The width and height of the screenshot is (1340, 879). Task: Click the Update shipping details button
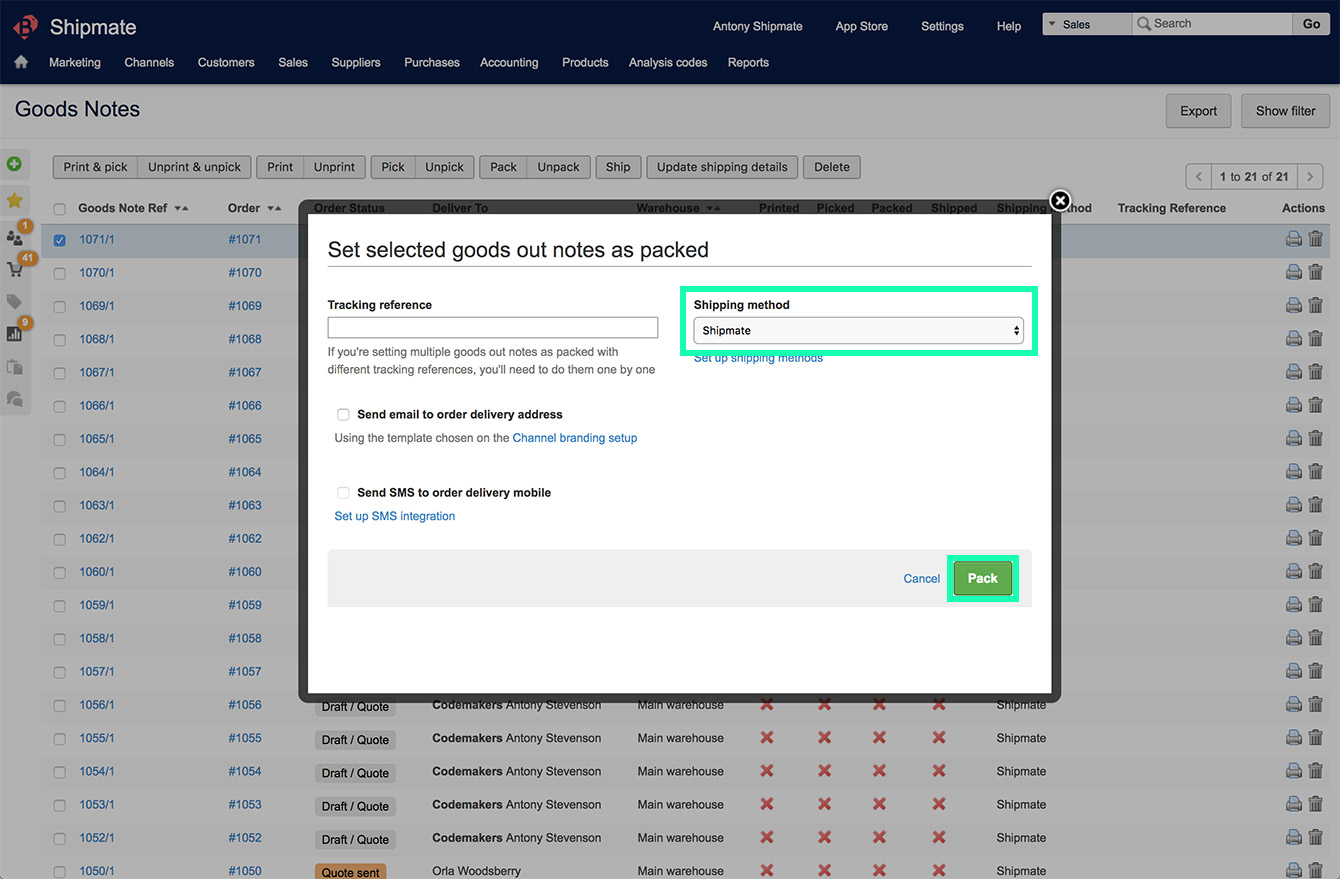click(722, 167)
